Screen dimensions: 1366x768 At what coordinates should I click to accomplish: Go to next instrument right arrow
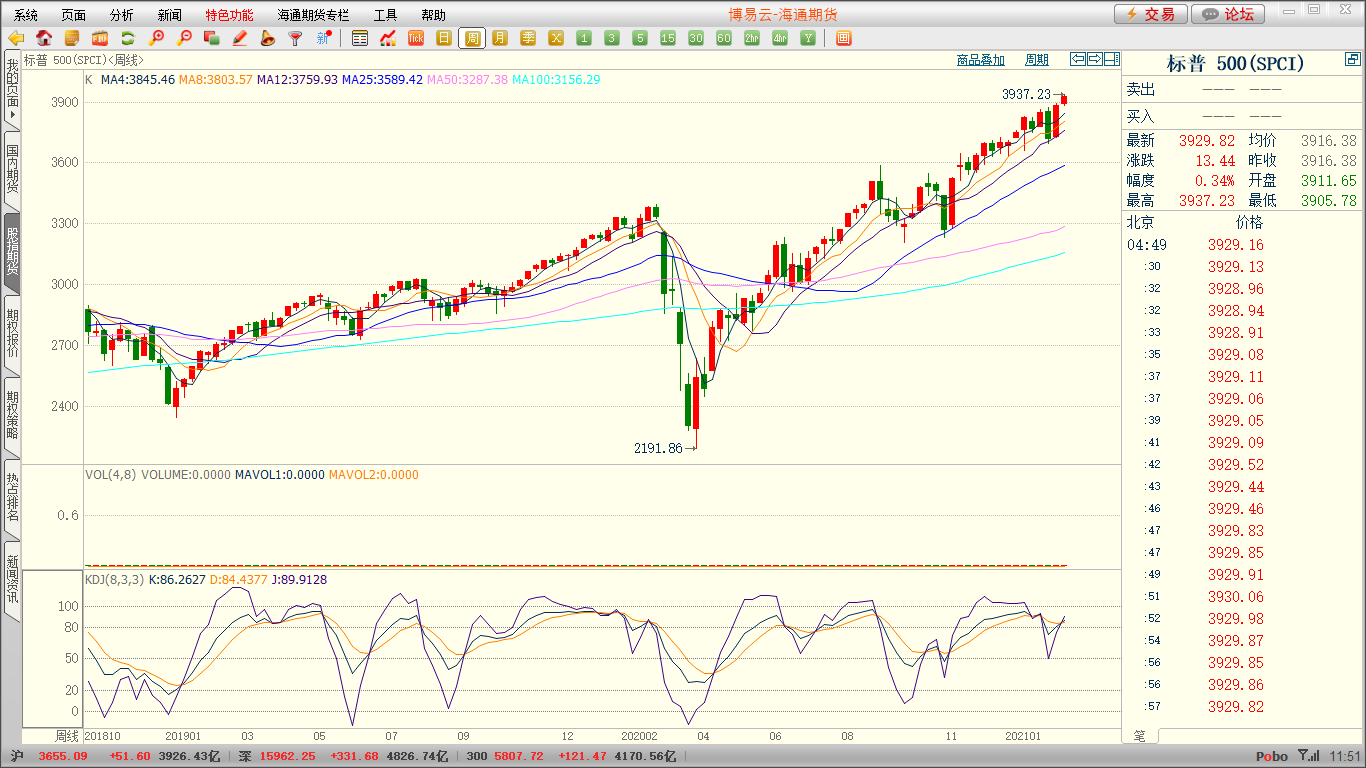[x=1095, y=59]
